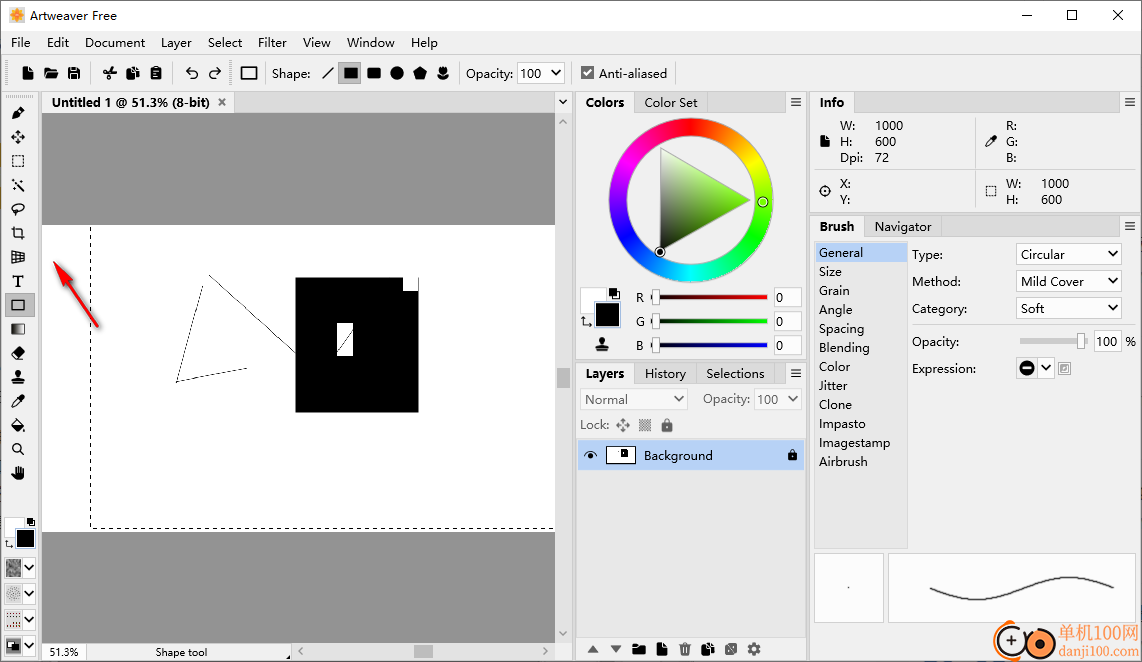Viewport: 1142px width, 662px height.
Task: Open the brush Type dropdown showing Circular
Action: pos(1068,254)
